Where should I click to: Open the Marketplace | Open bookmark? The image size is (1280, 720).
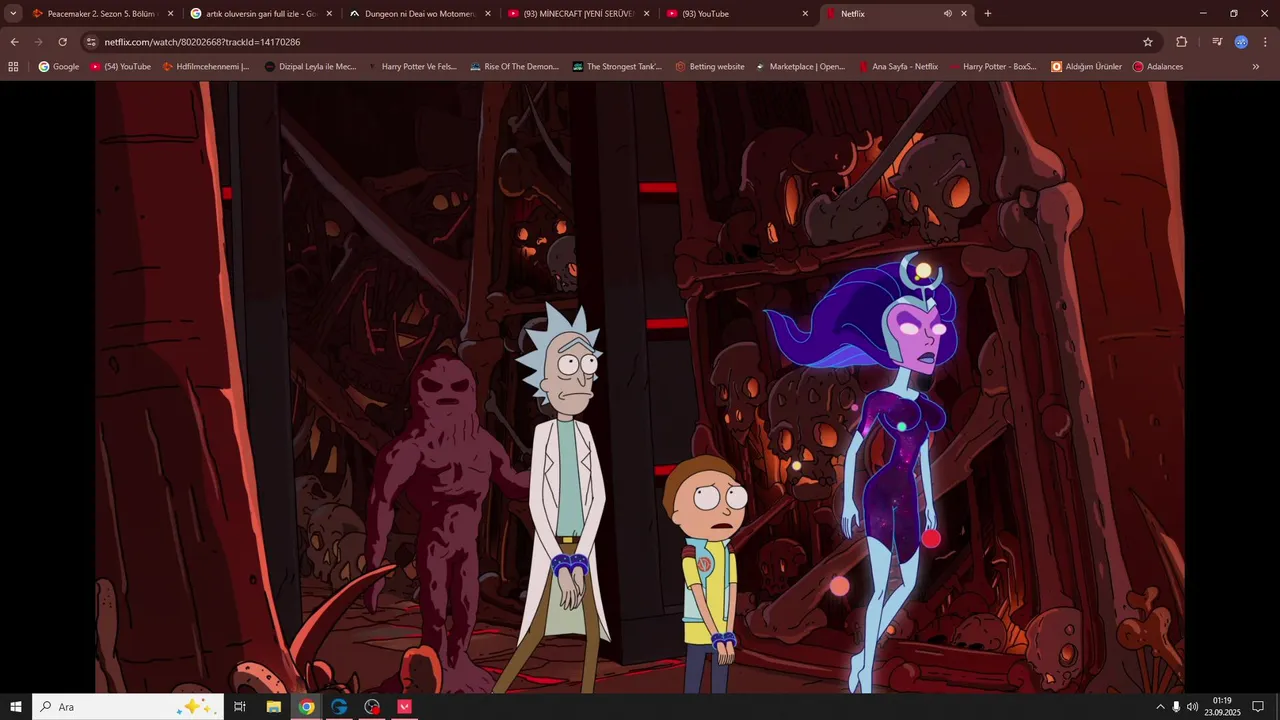pyautogui.click(x=800, y=67)
